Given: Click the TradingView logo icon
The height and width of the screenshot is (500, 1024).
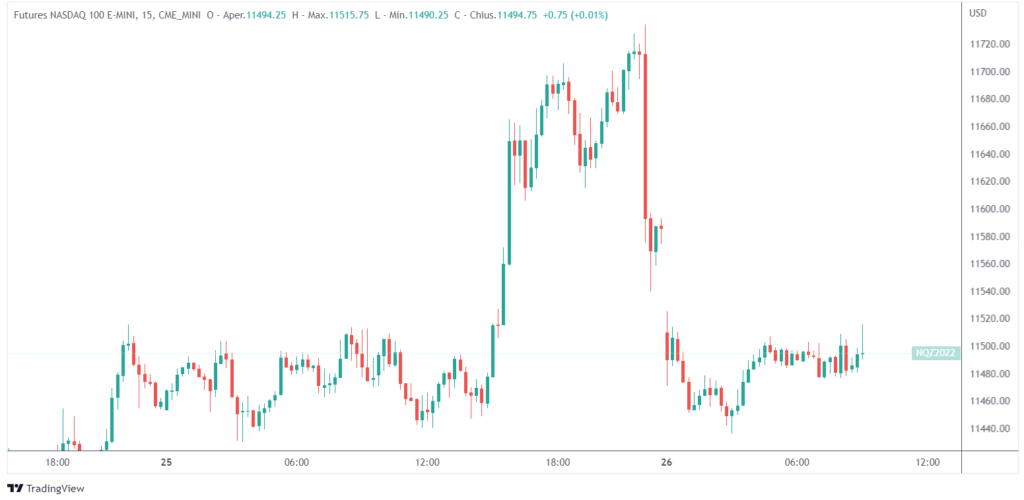Looking at the screenshot, I should click(15, 488).
